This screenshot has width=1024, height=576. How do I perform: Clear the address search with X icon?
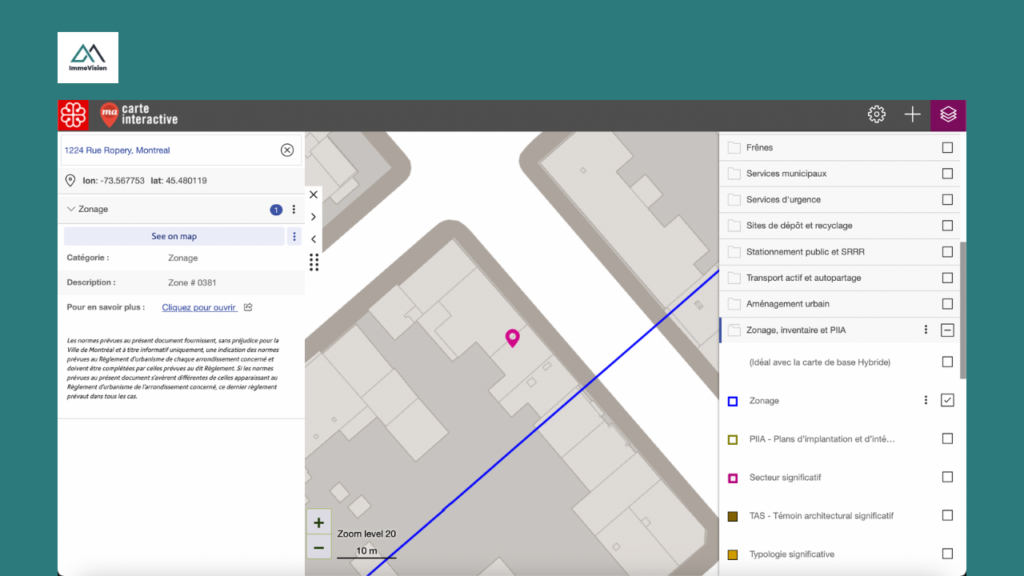pyautogui.click(x=287, y=150)
